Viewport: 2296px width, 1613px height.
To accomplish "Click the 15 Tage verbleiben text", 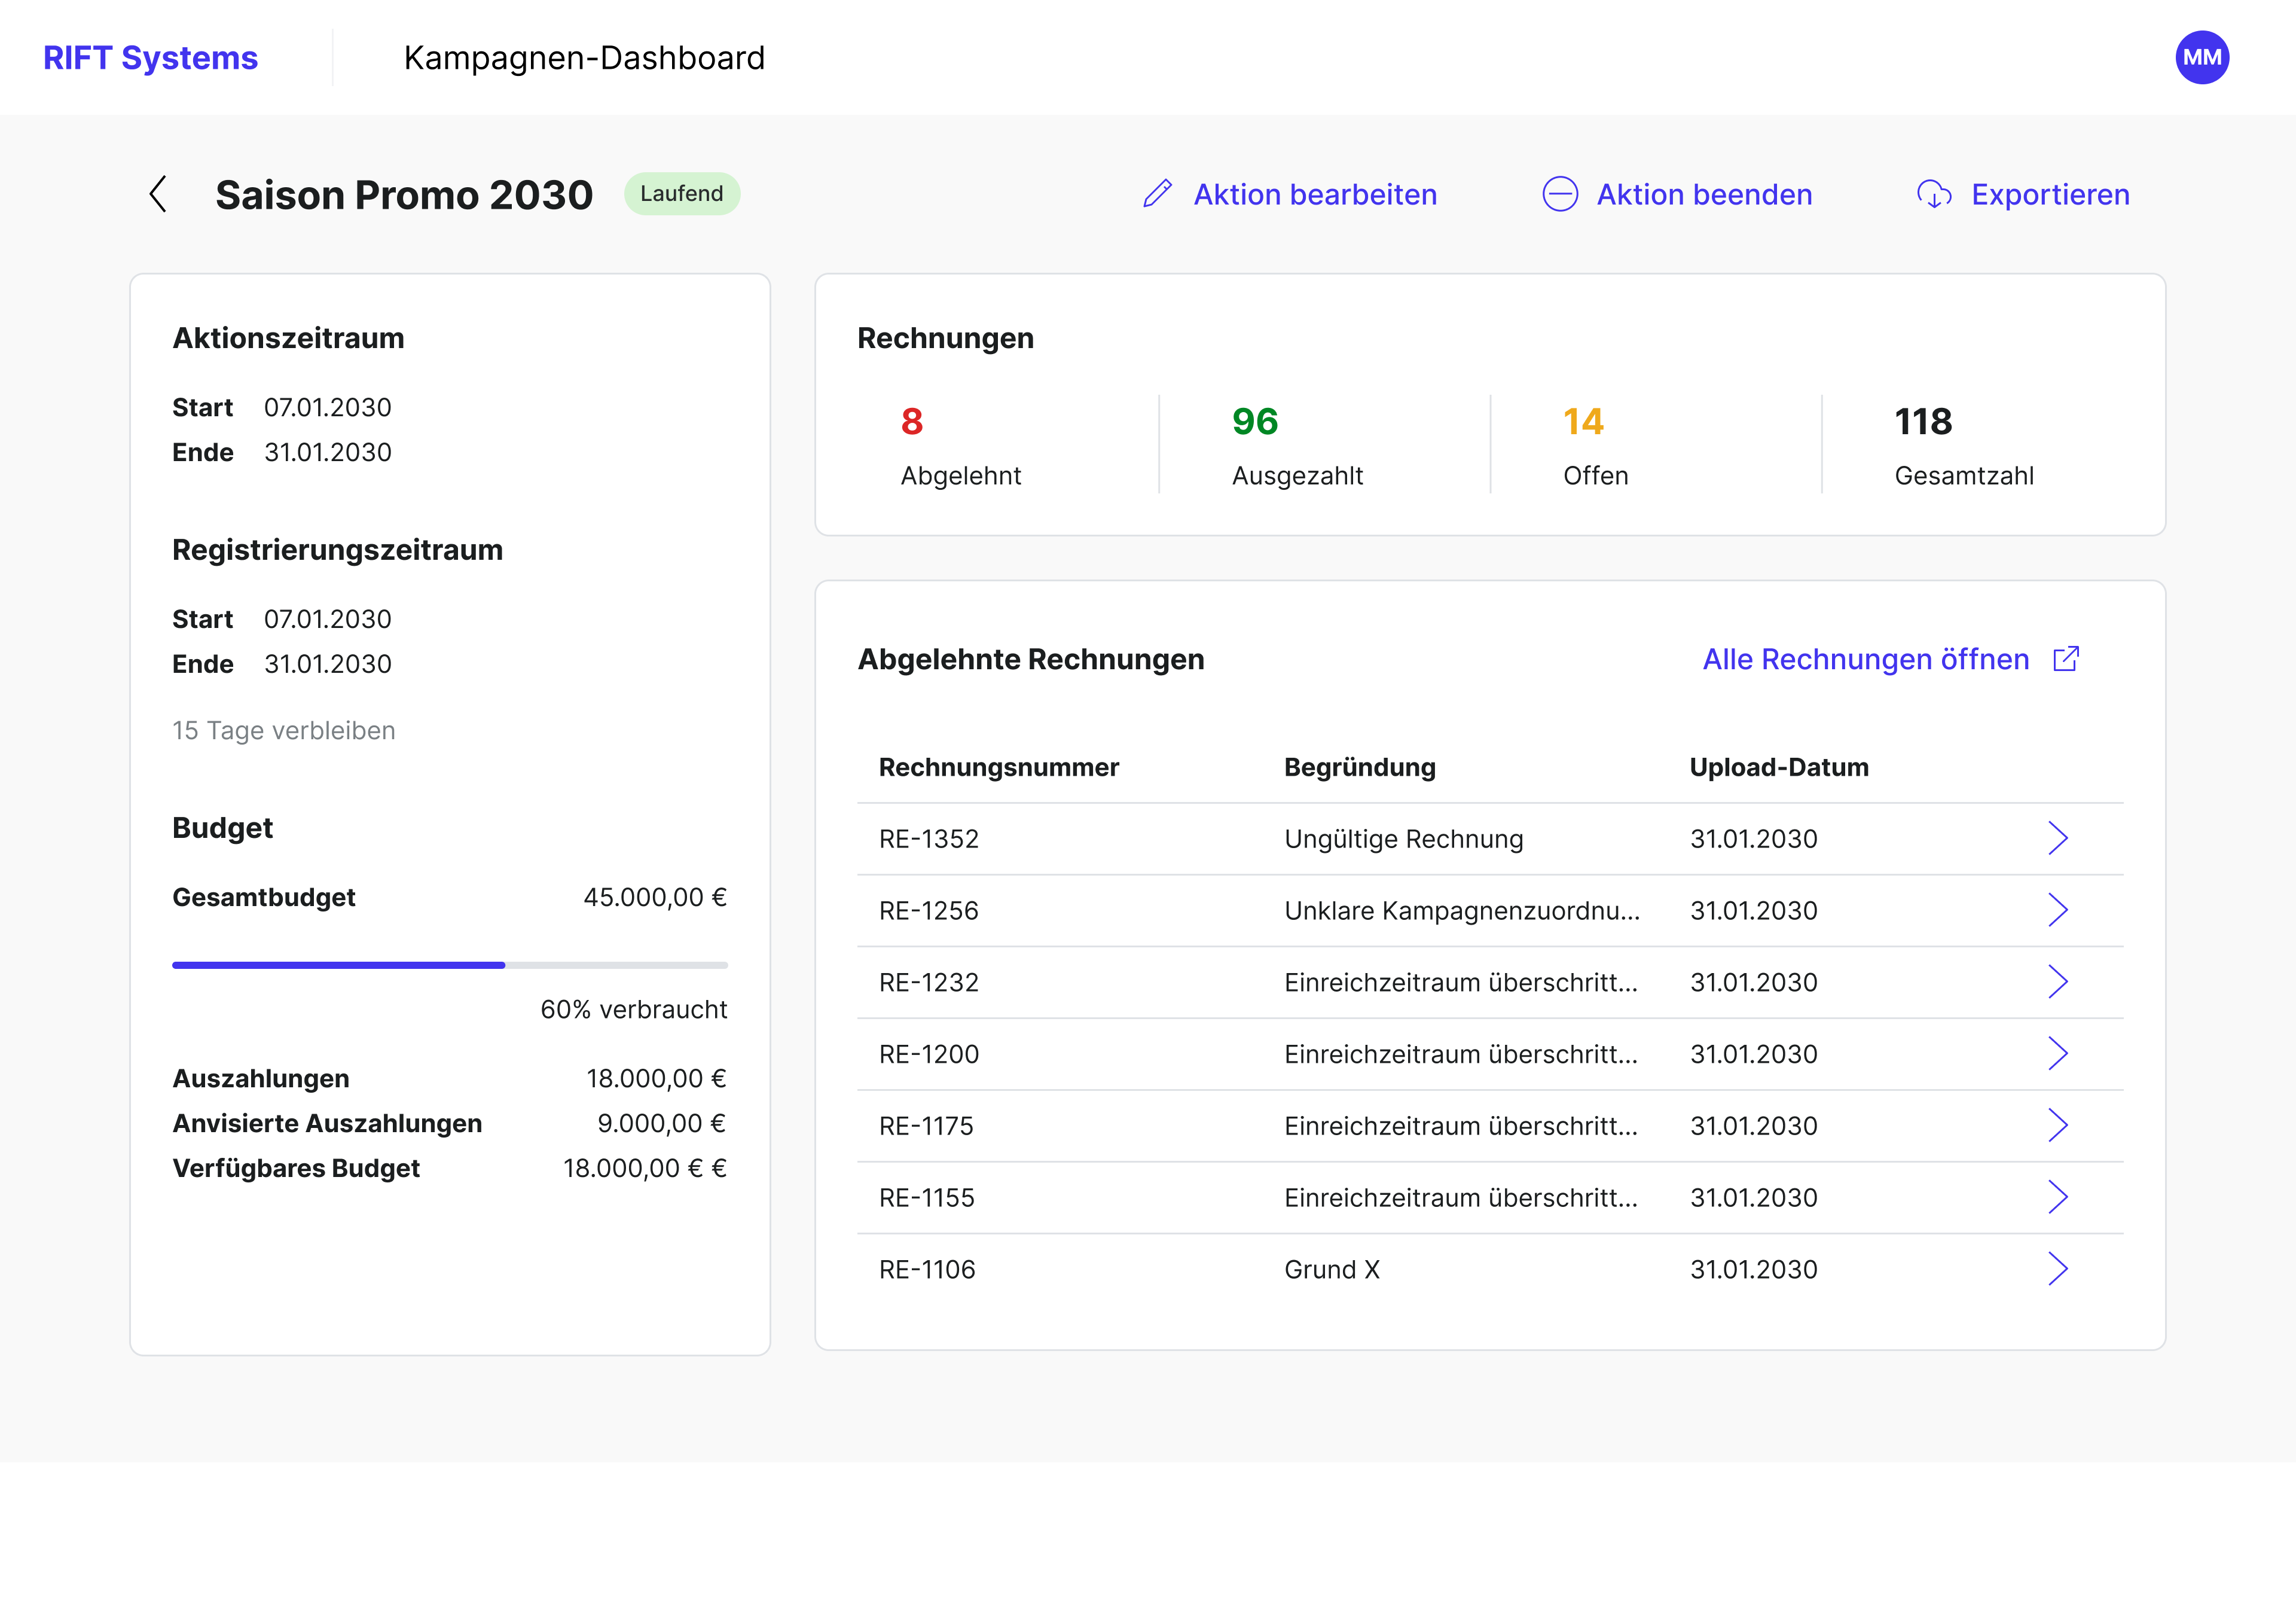I will pyautogui.click(x=284, y=730).
